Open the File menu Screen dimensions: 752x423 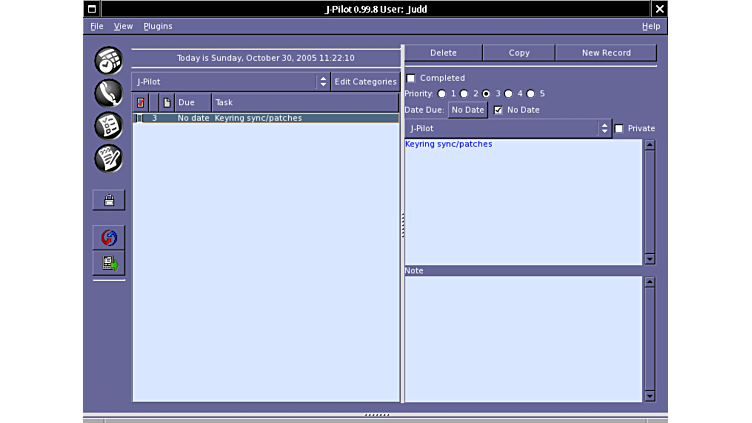click(96, 26)
